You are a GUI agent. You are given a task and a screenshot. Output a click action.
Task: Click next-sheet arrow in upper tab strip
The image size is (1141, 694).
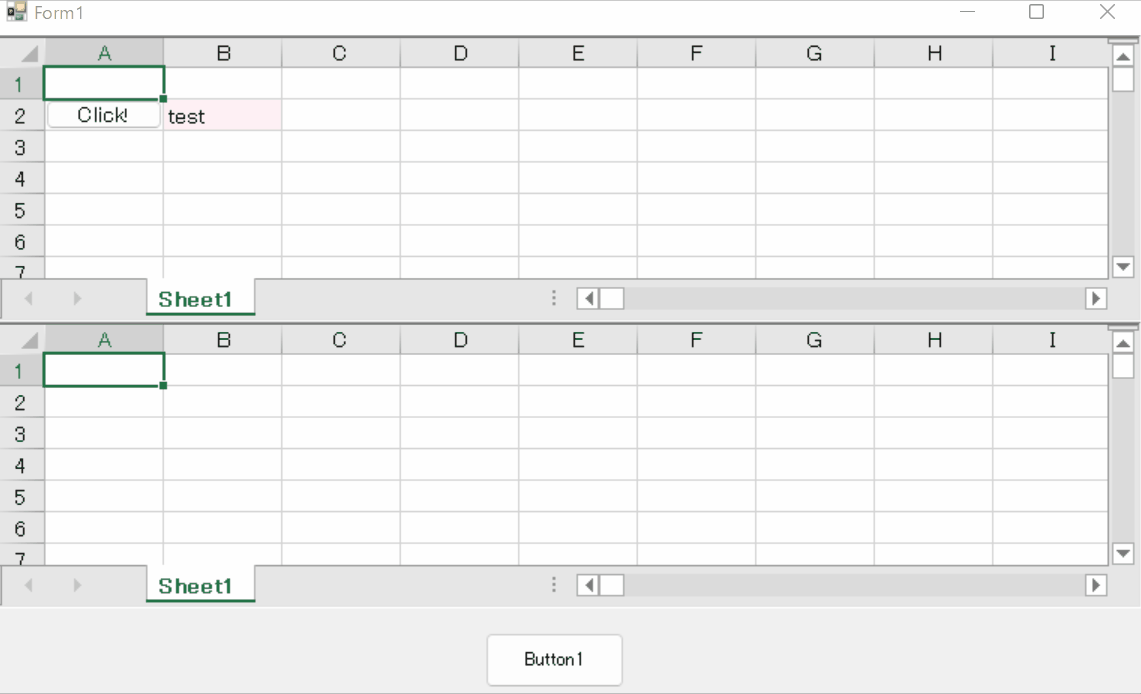click(x=77, y=298)
